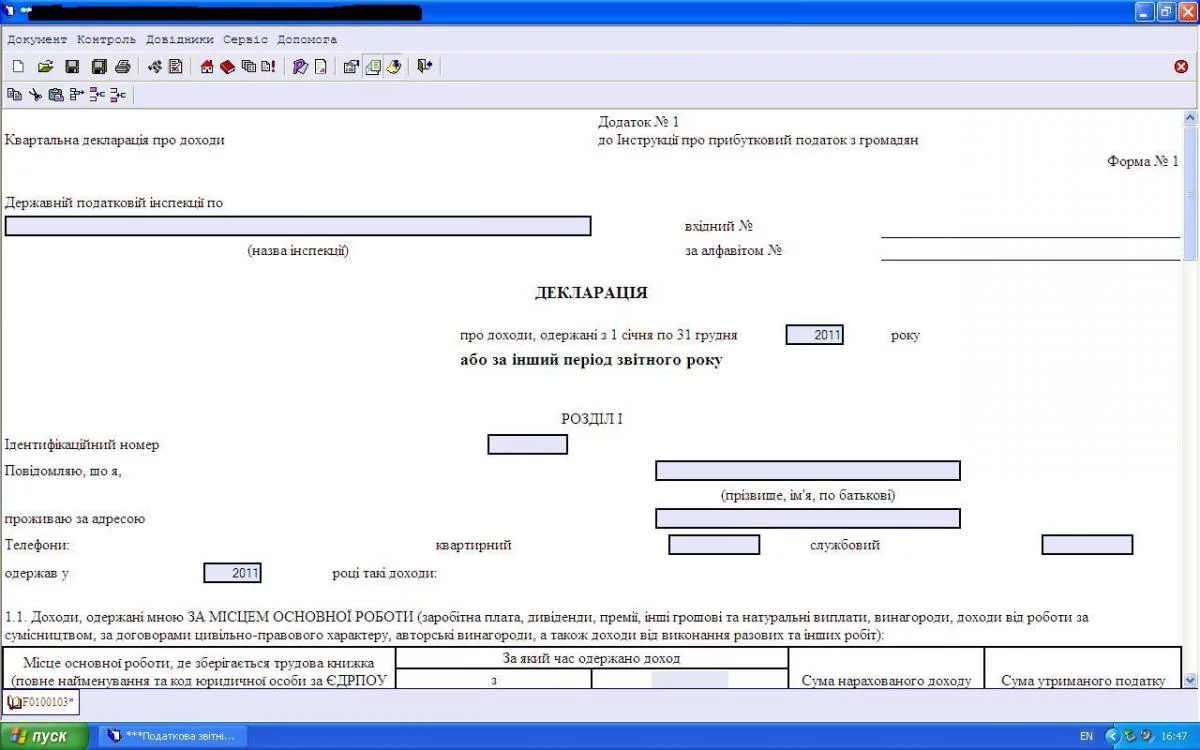Click the службовий phone number field
Screen dimensions: 1200x750
coord(1086,545)
